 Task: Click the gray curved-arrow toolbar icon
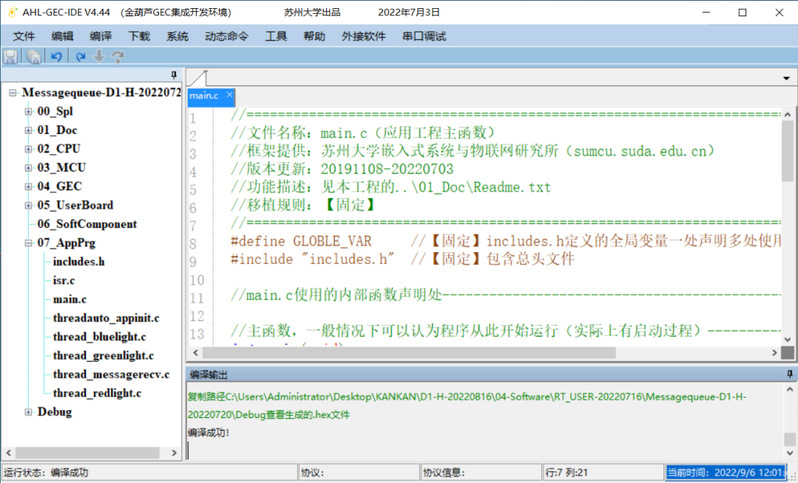(x=118, y=57)
